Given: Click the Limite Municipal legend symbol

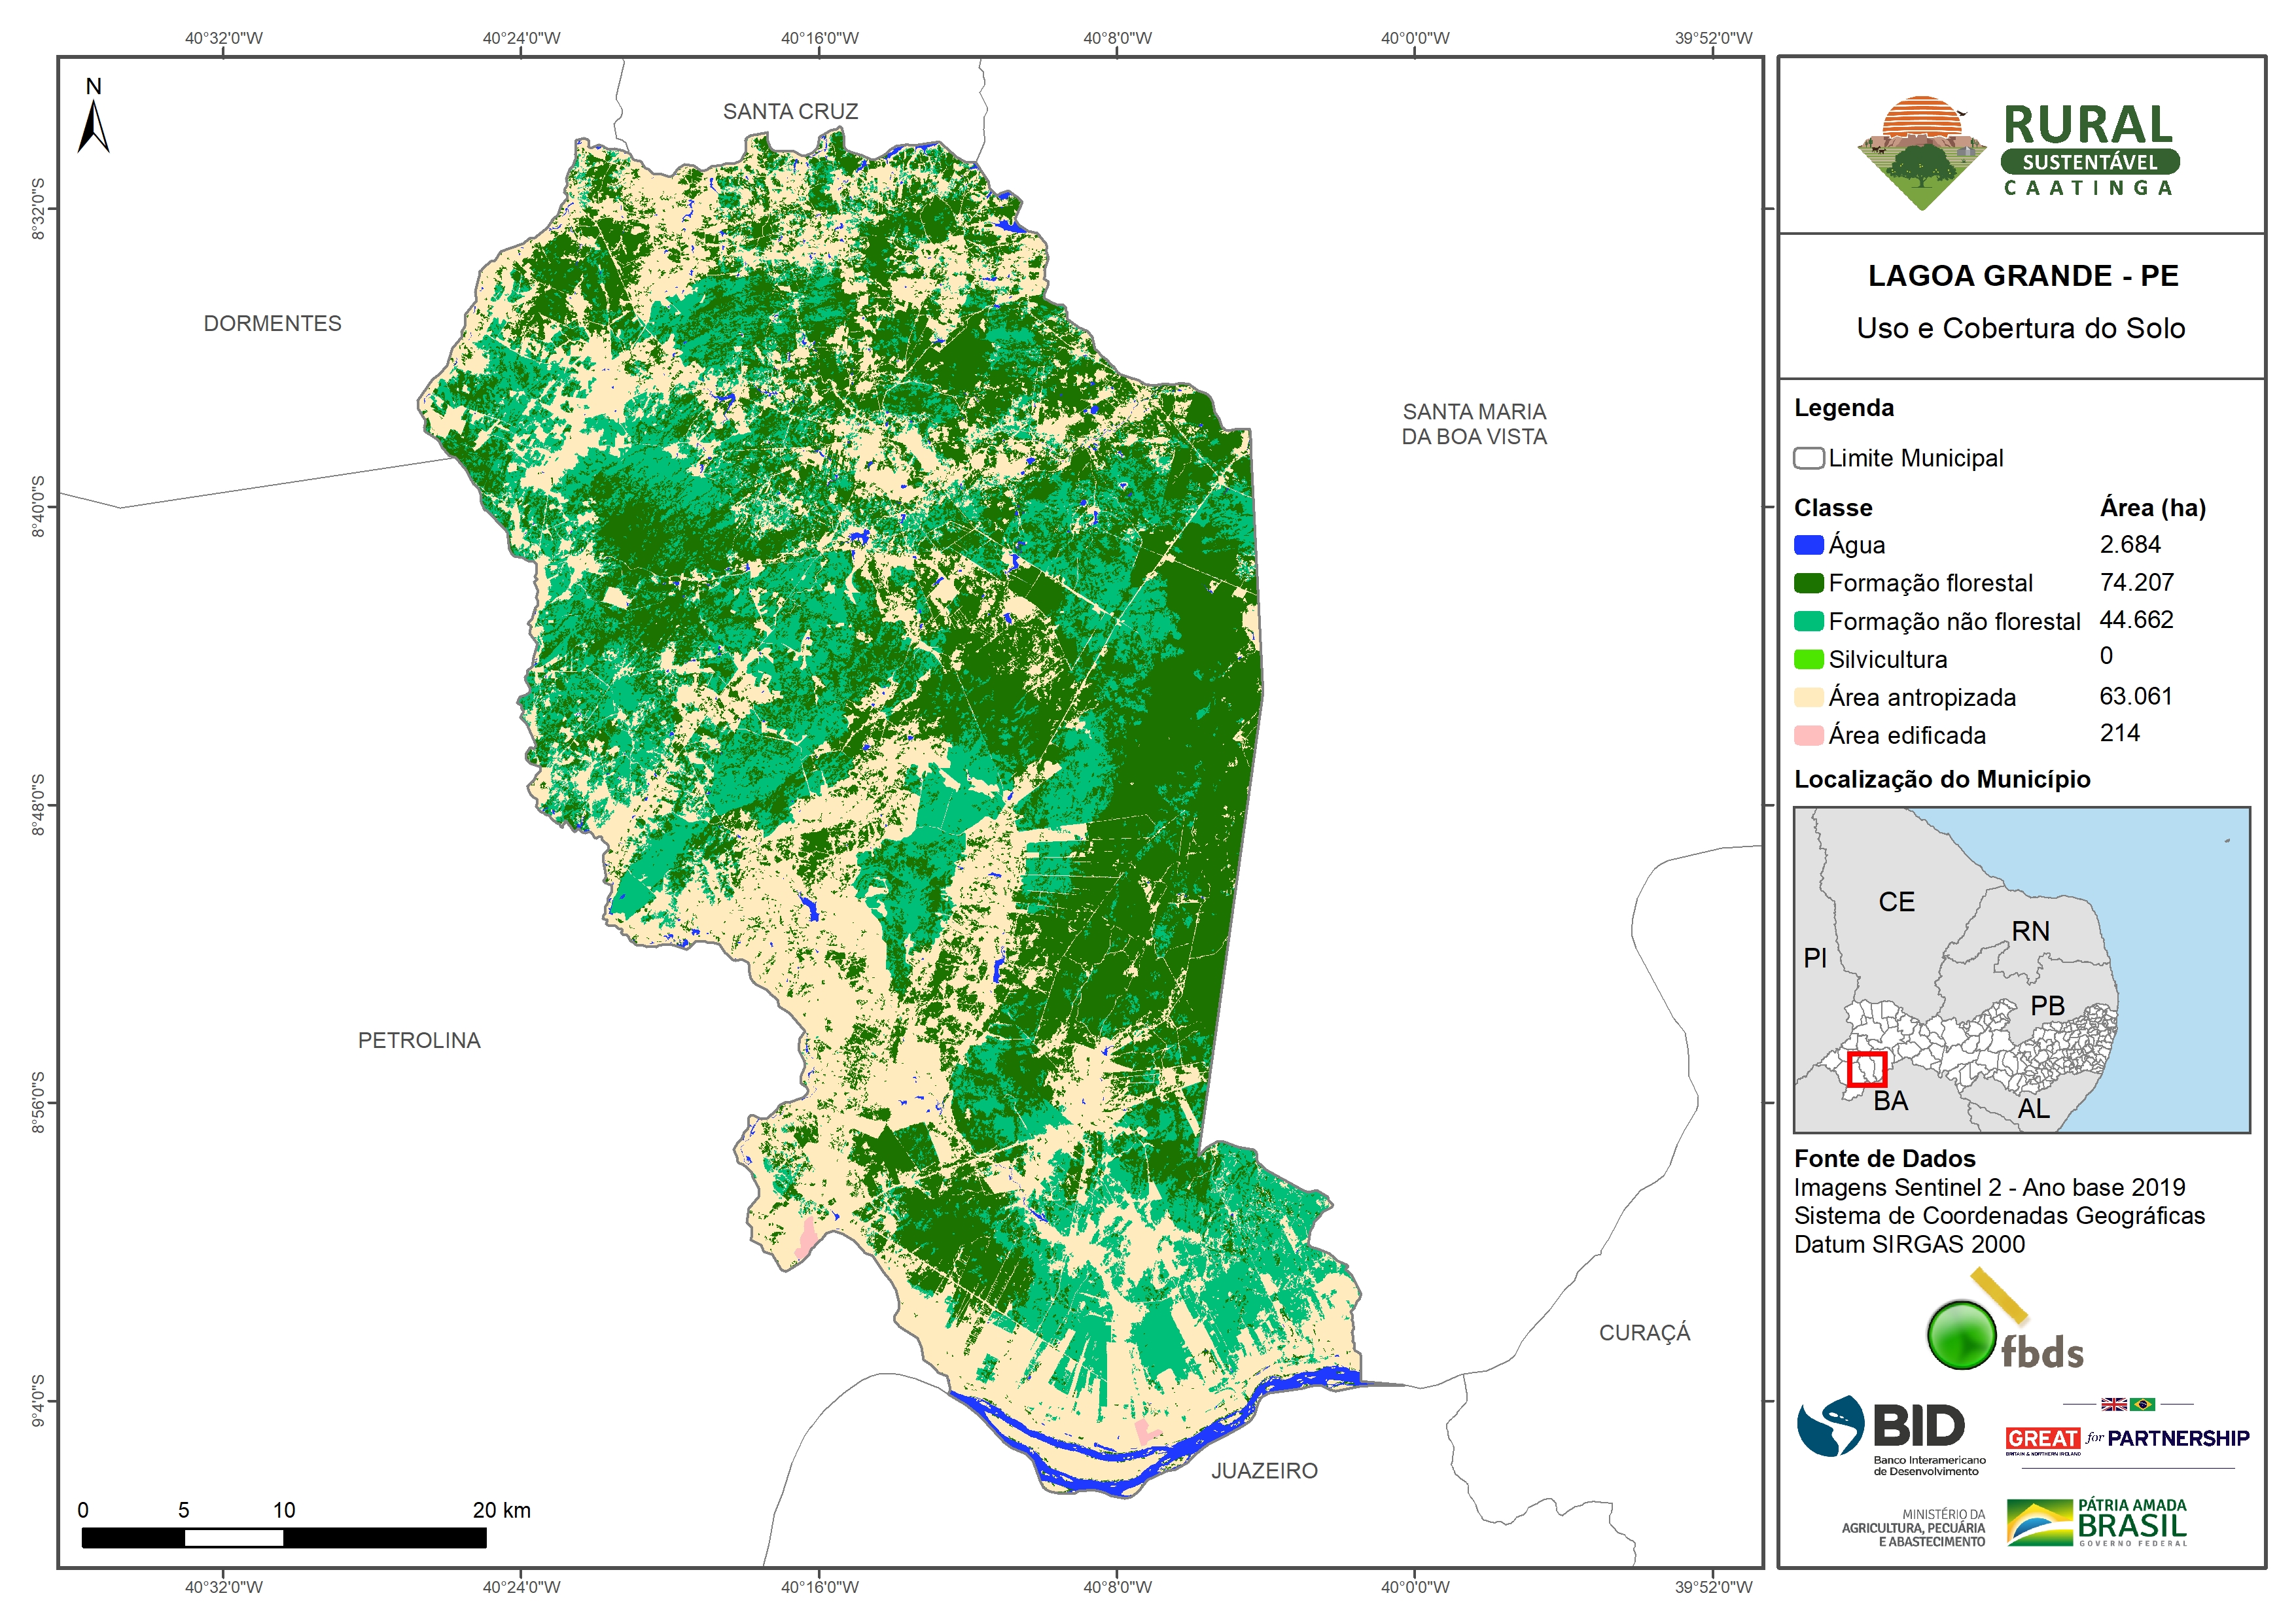Looking at the screenshot, I should [1808, 458].
